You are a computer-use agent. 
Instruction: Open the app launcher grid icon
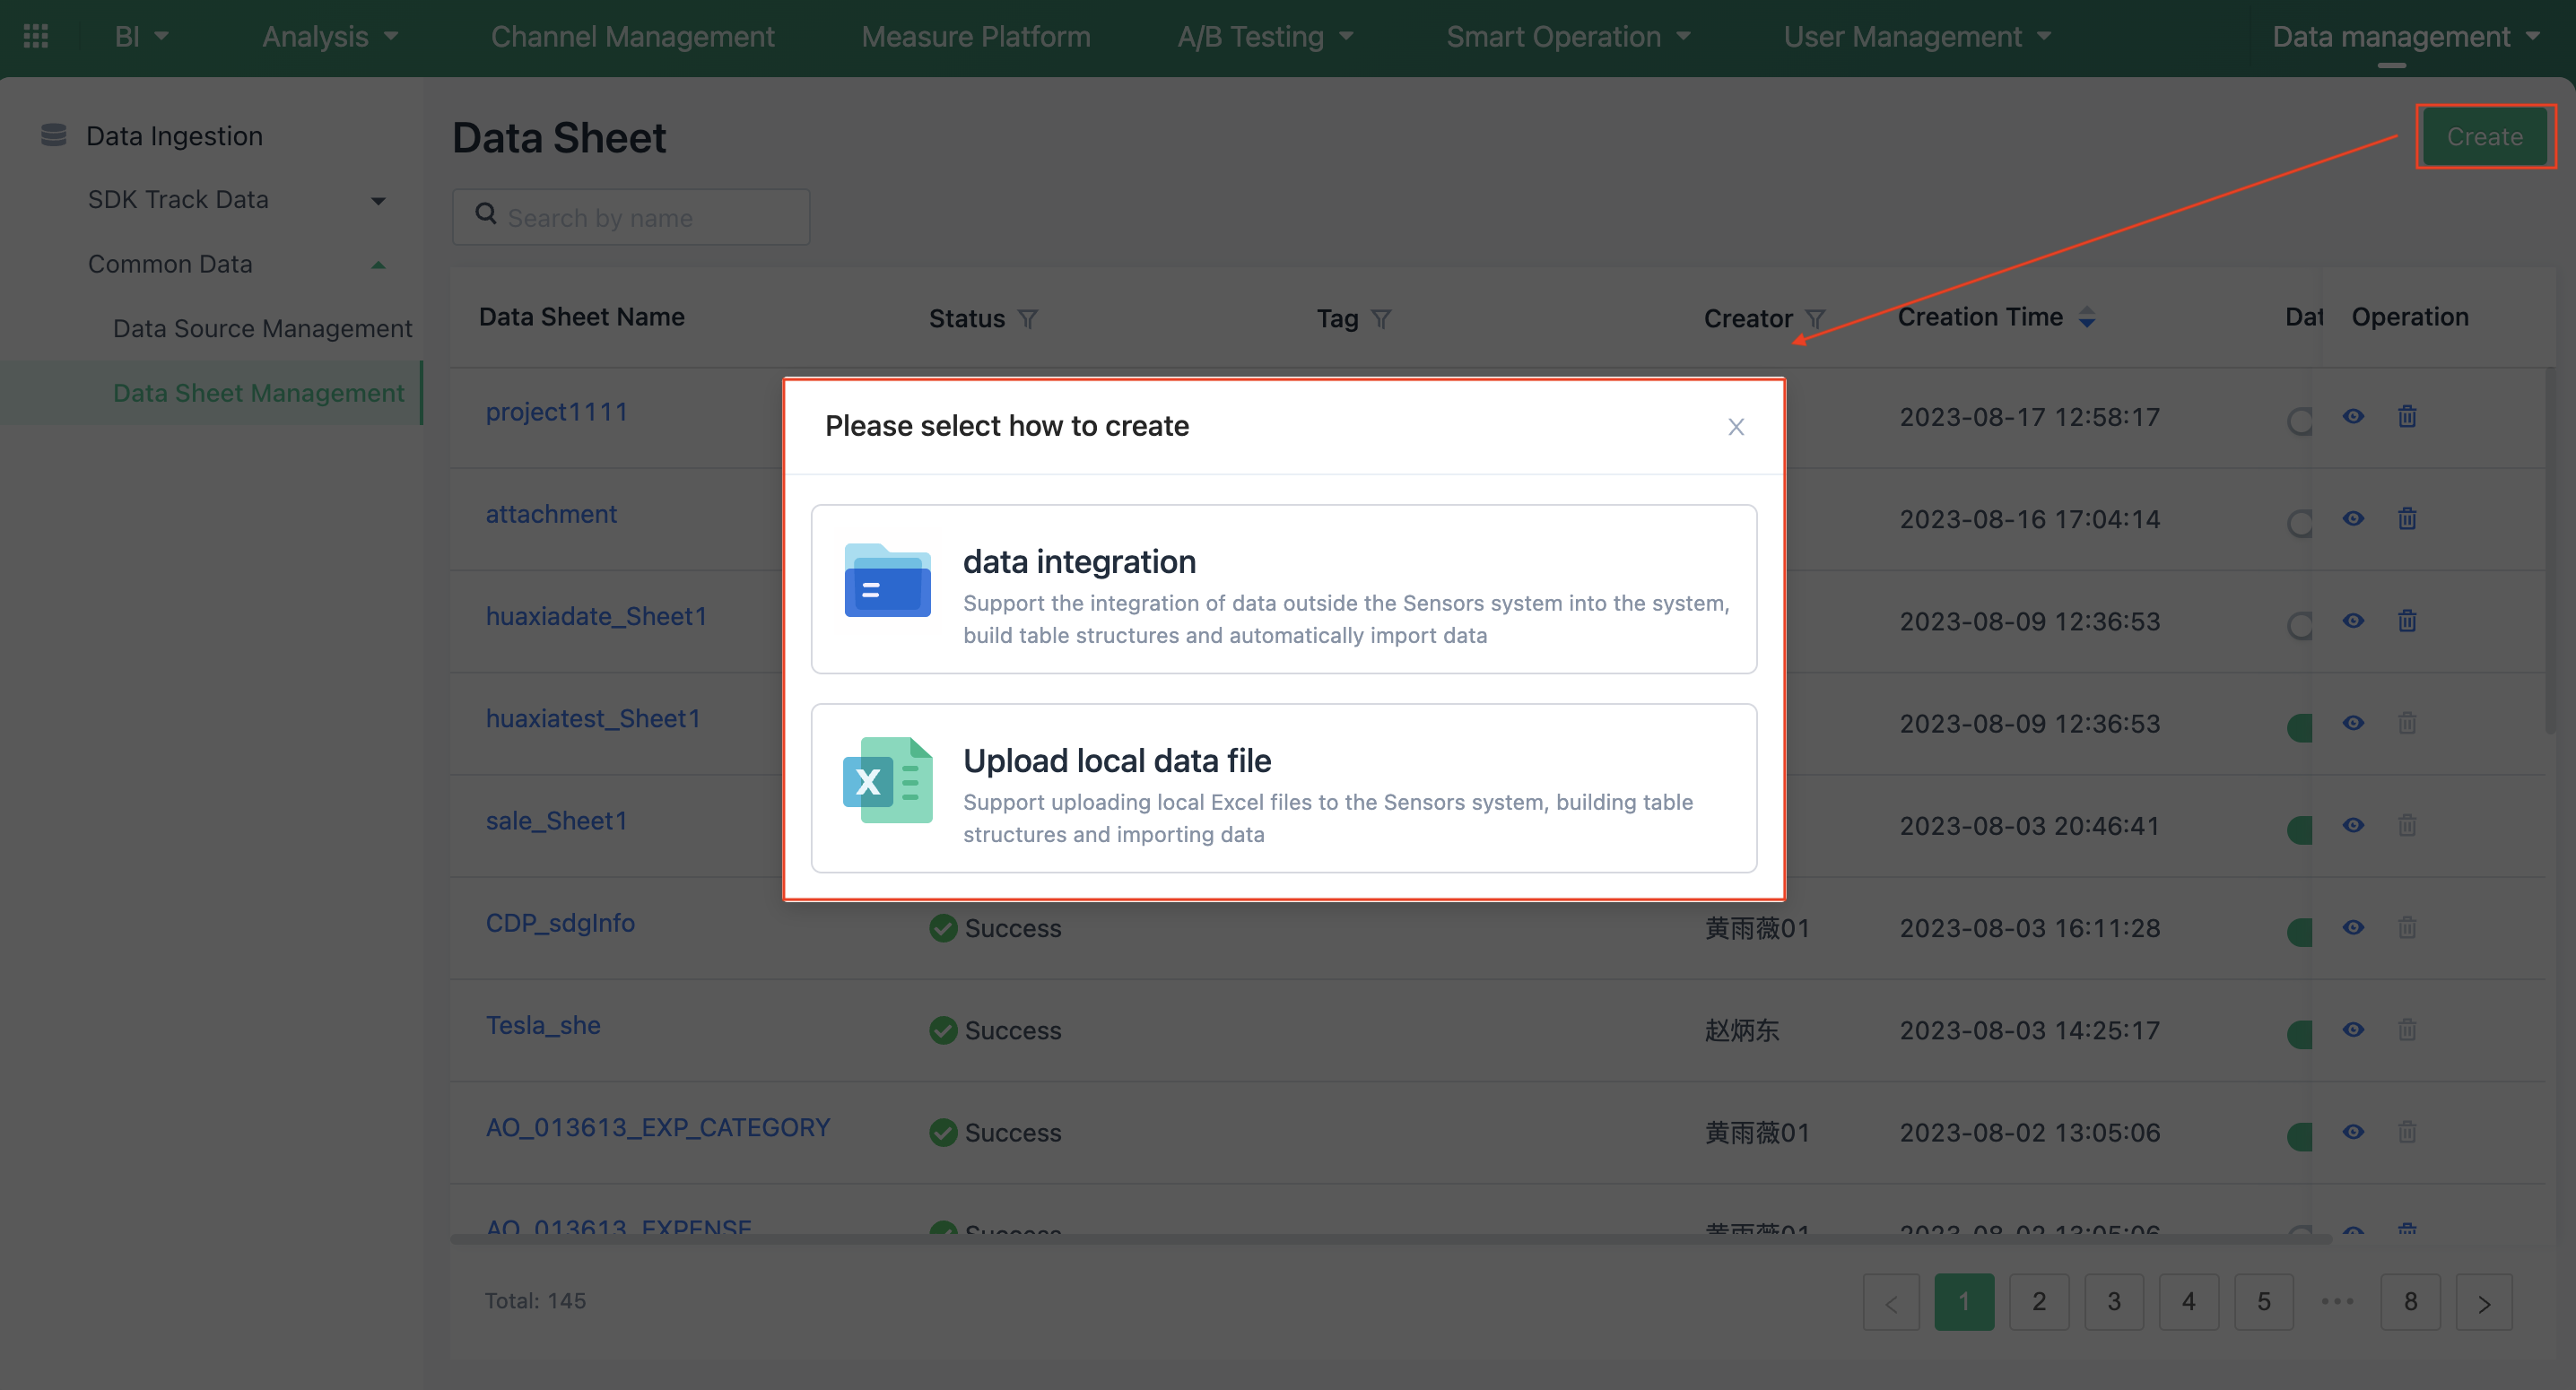[34, 35]
